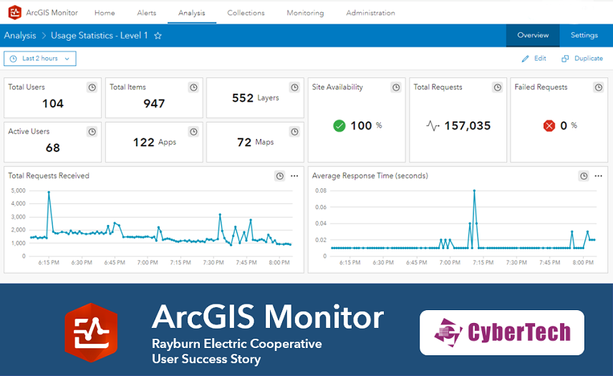Viewport: 613px width, 376px height.
Task: Click the ArcGIS Monitor logo icon
Action: pyautogui.click(x=15, y=13)
